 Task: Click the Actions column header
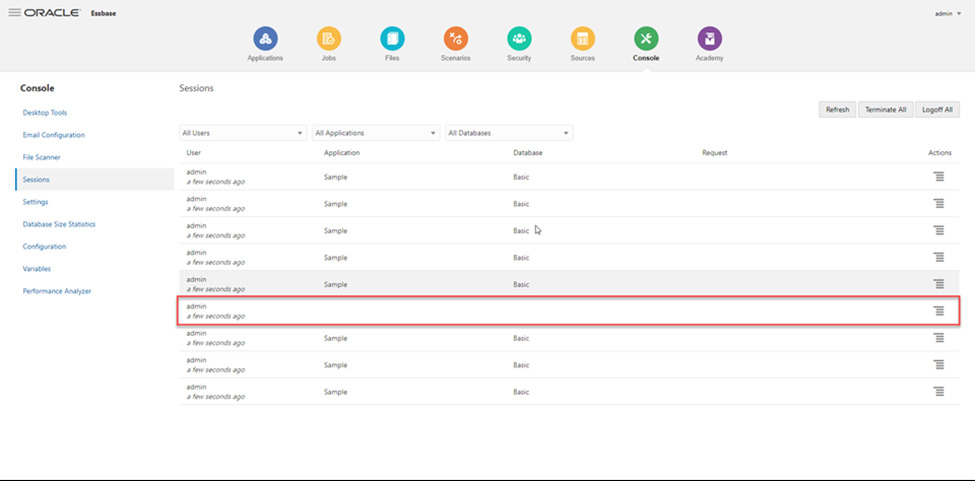point(940,152)
